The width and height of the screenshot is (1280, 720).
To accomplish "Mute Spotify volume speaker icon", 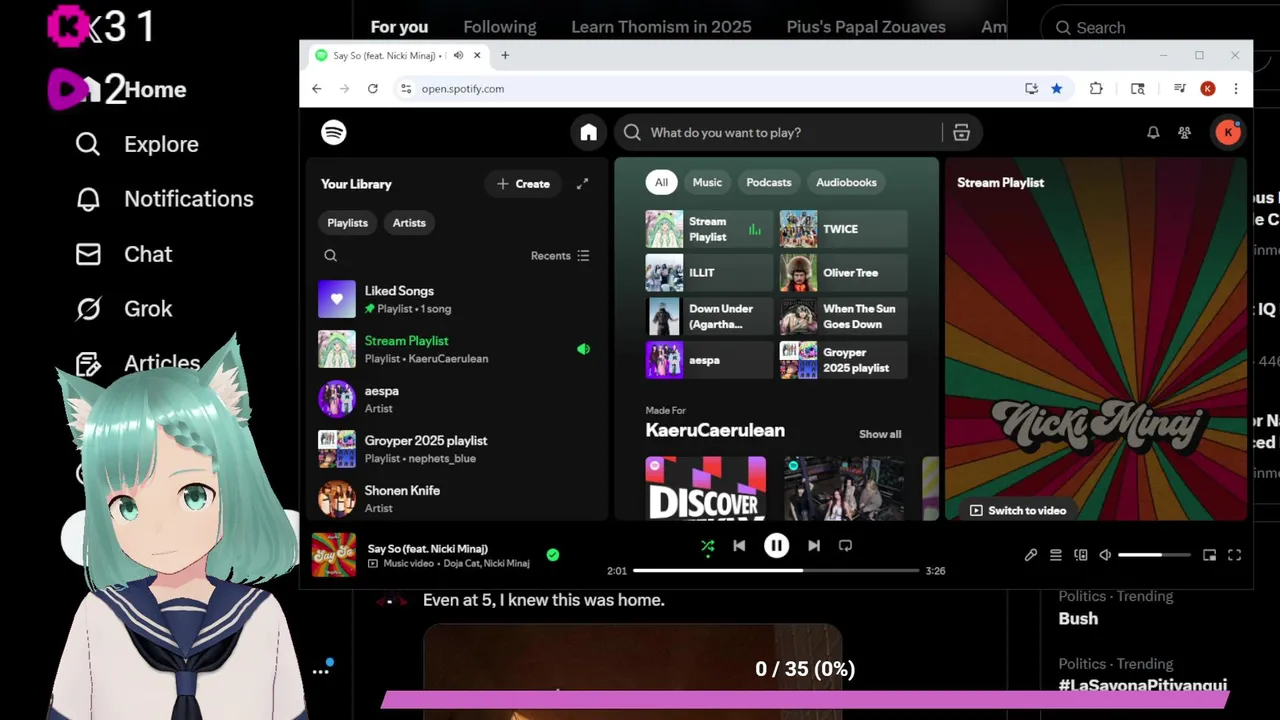I will click(x=1105, y=555).
